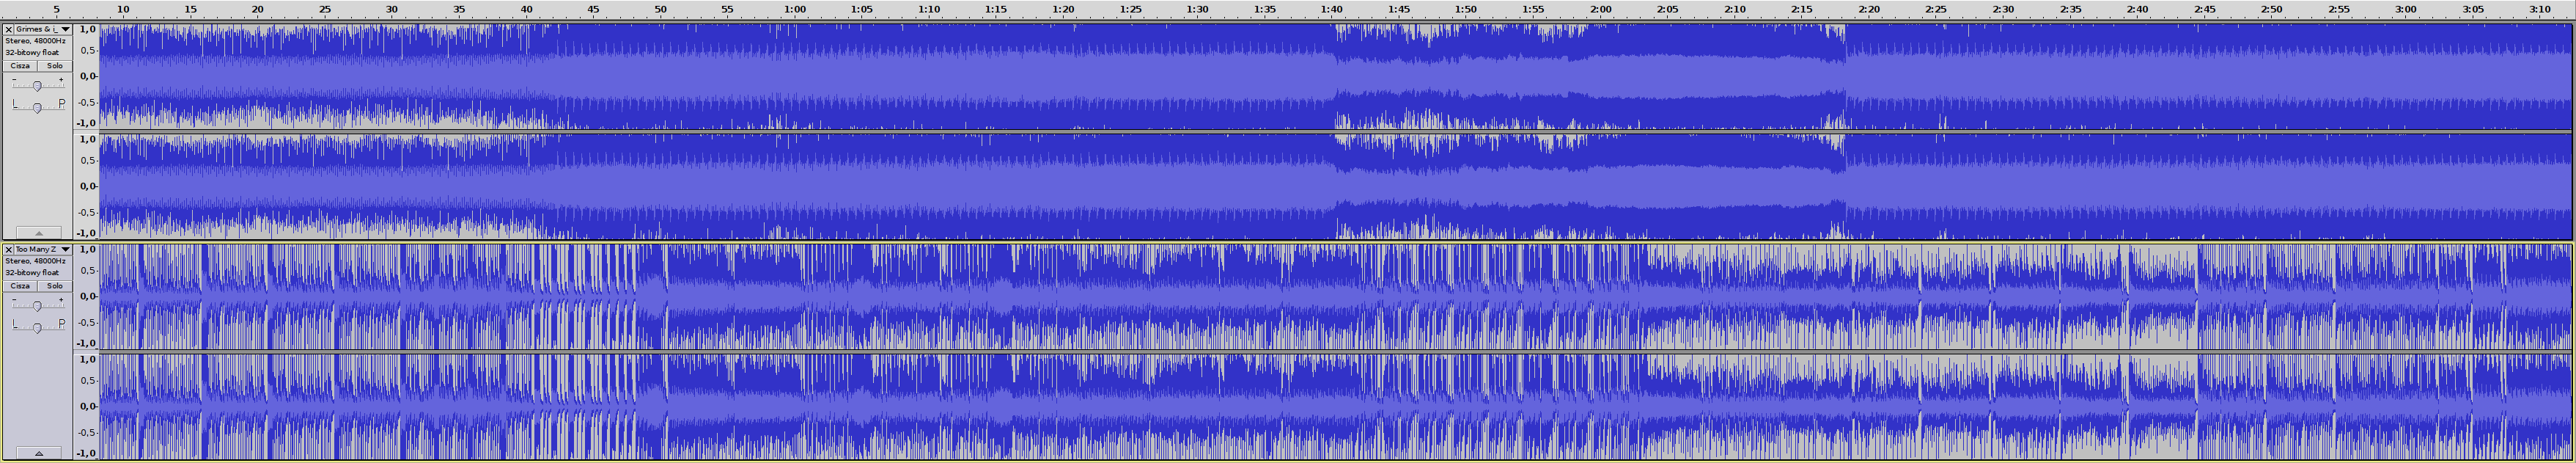Click the gain slider on Too Many Z track
2576x463 pixels.
tap(37, 305)
